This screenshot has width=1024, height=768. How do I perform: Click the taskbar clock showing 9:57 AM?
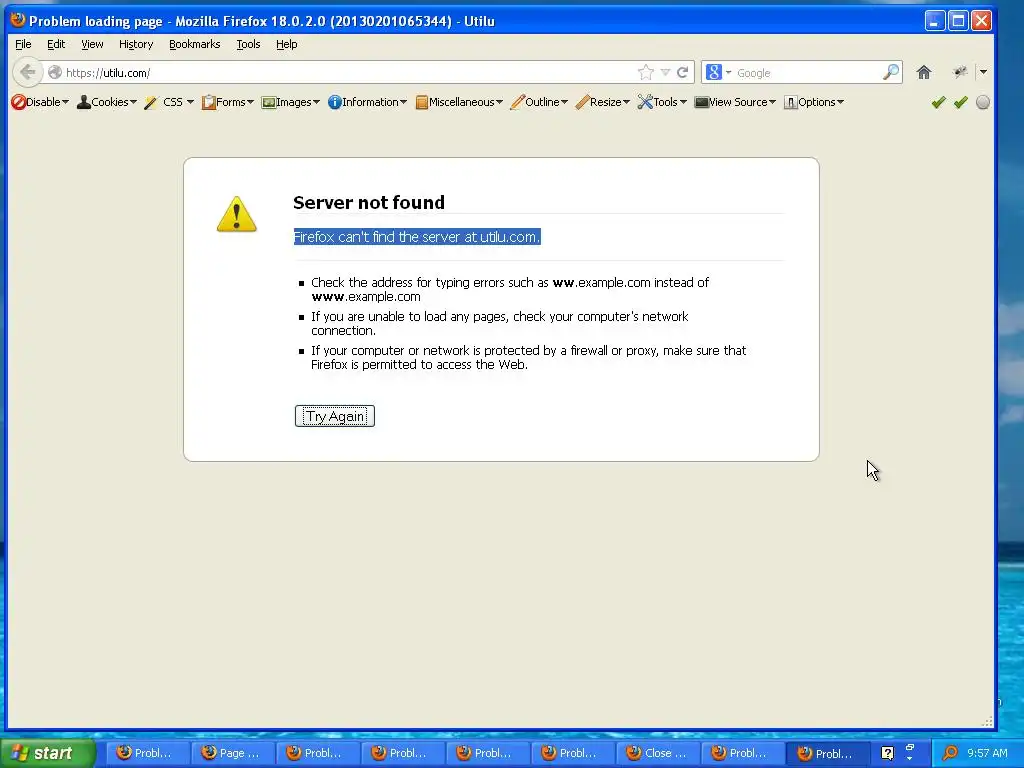click(987, 753)
